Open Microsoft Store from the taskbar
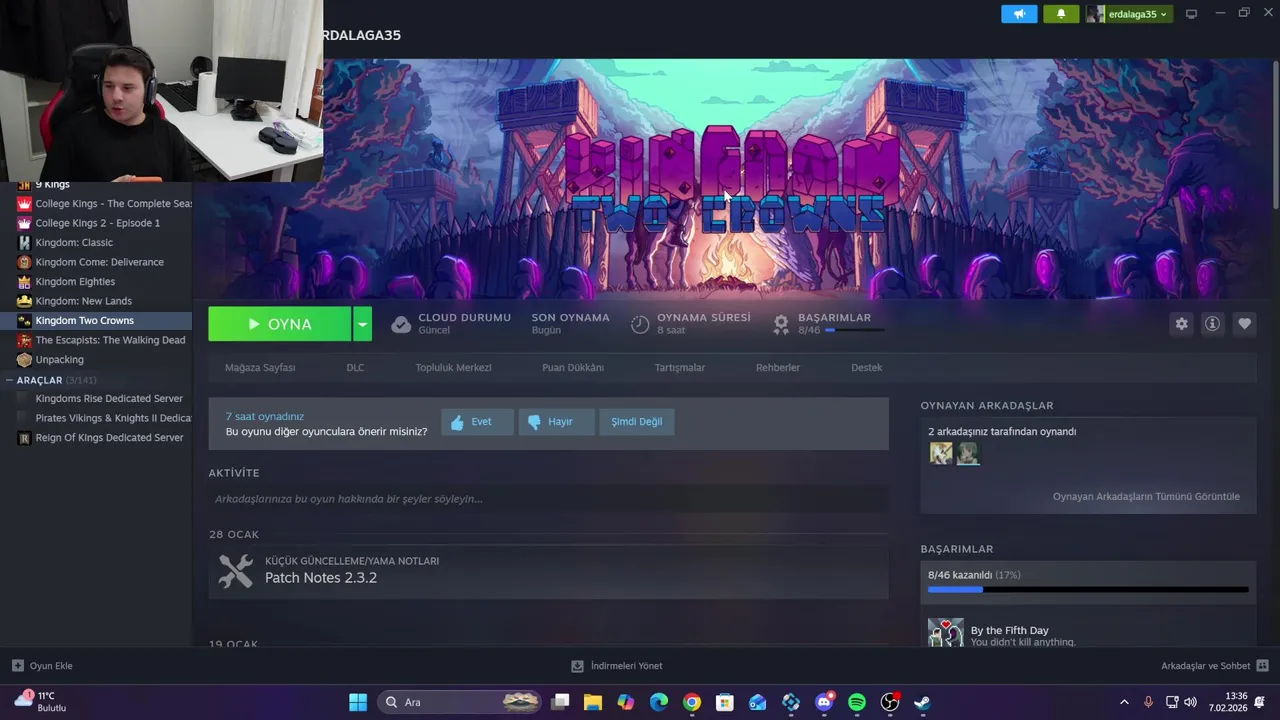Image resolution: width=1280 pixels, height=720 pixels. click(x=725, y=702)
